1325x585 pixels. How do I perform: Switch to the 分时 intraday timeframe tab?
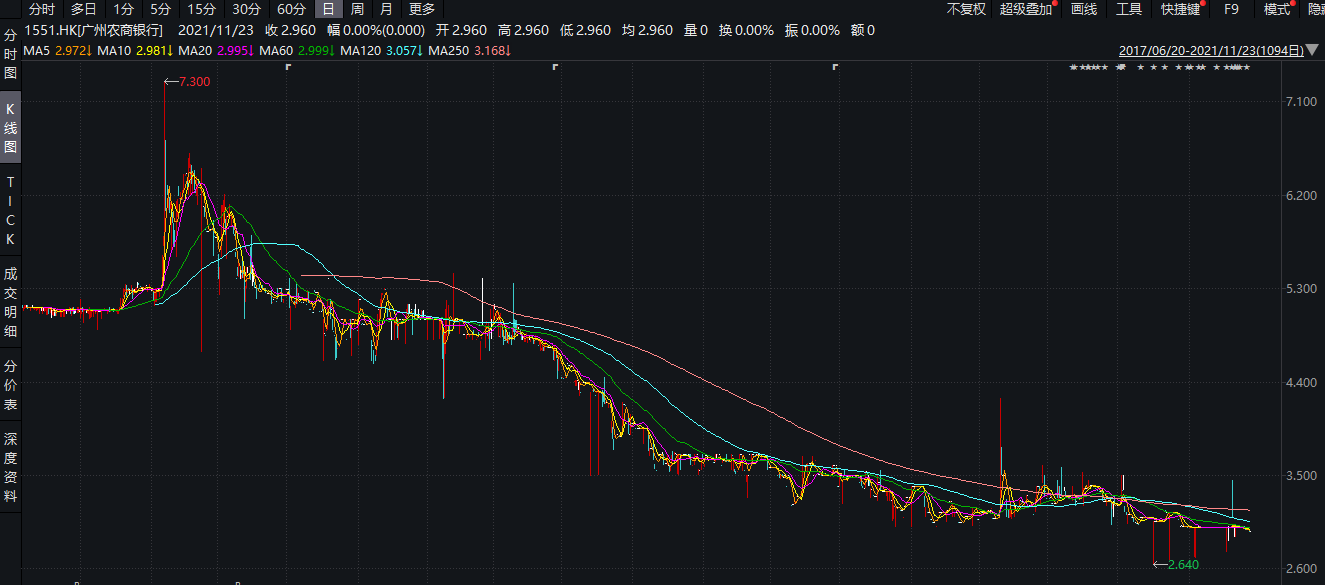[42, 9]
